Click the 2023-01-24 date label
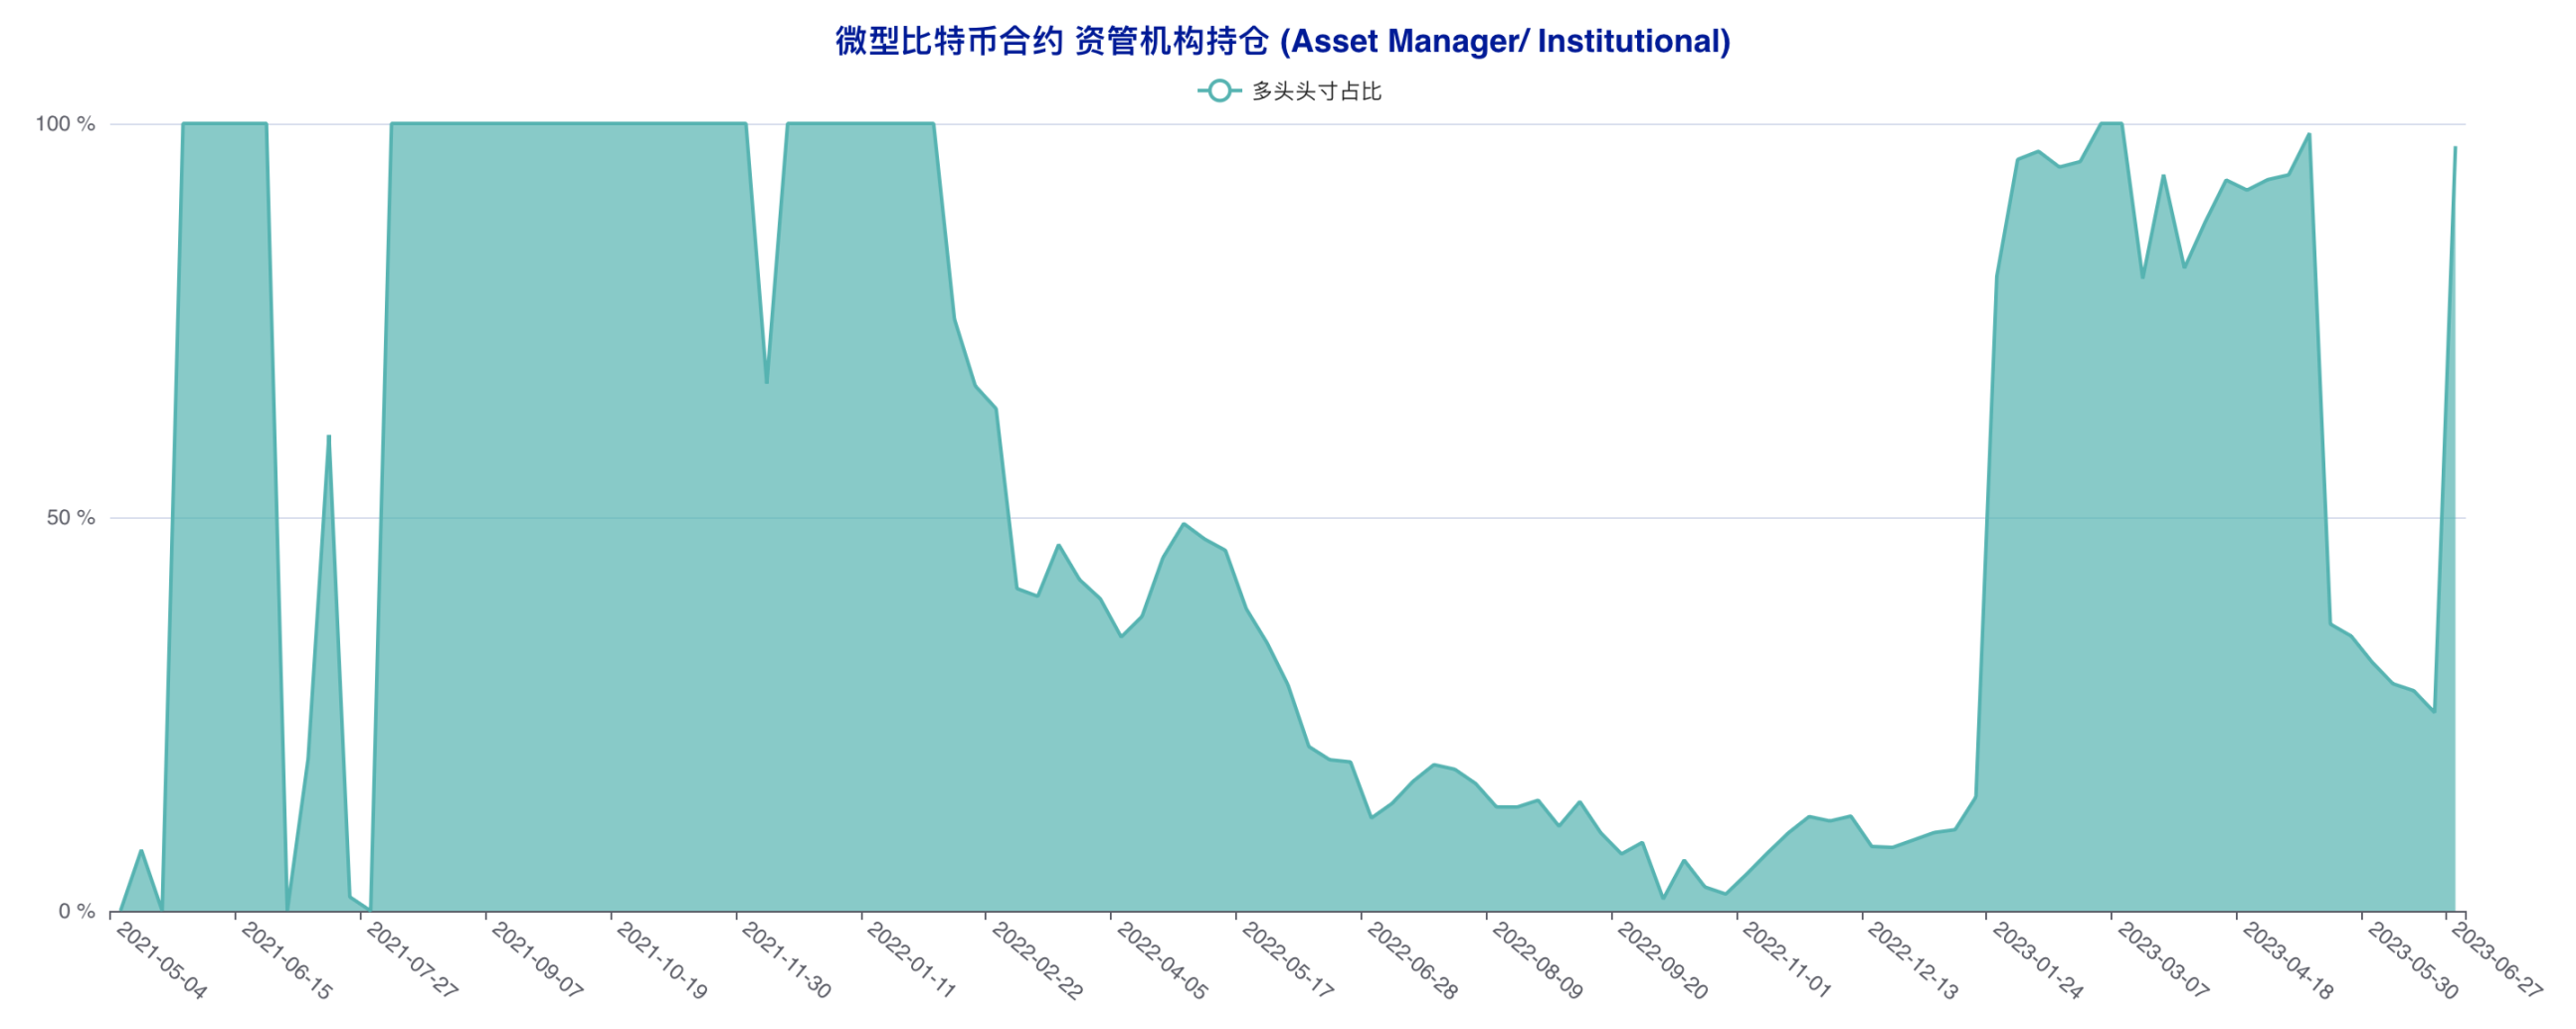2576x1029 pixels. click(x=2038, y=960)
